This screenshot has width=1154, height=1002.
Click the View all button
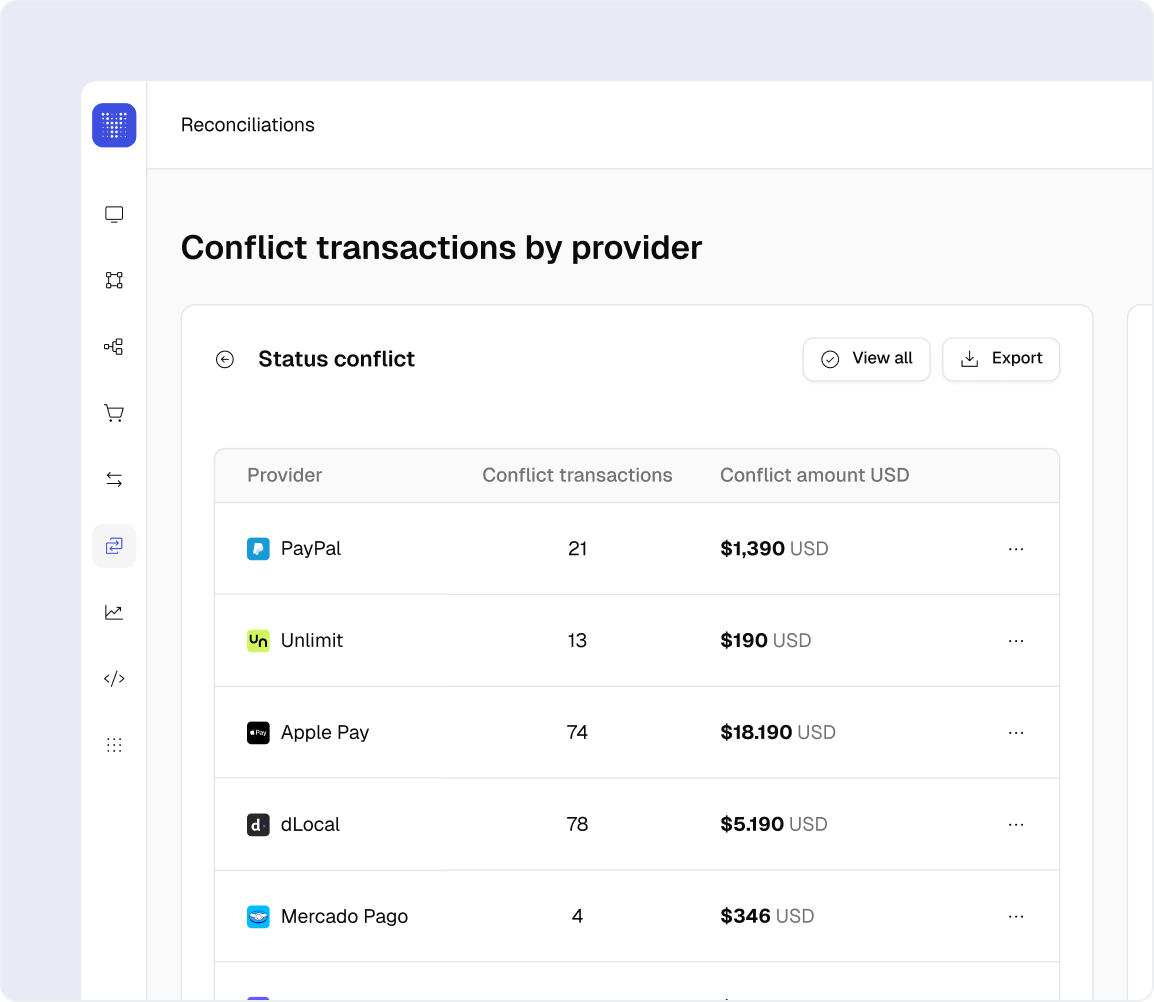pos(866,359)
